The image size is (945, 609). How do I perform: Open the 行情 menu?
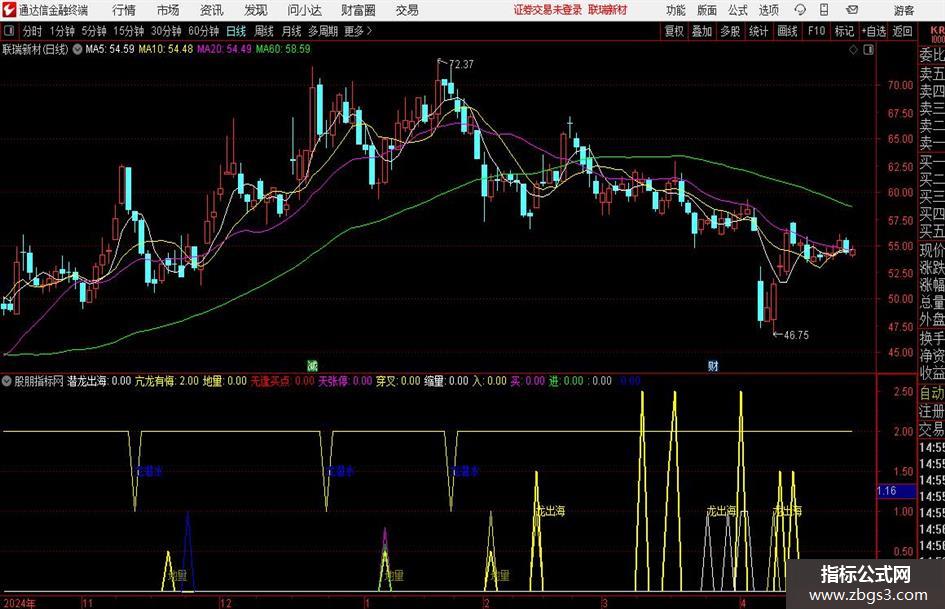pyautogui.click(x=124, y=10)
